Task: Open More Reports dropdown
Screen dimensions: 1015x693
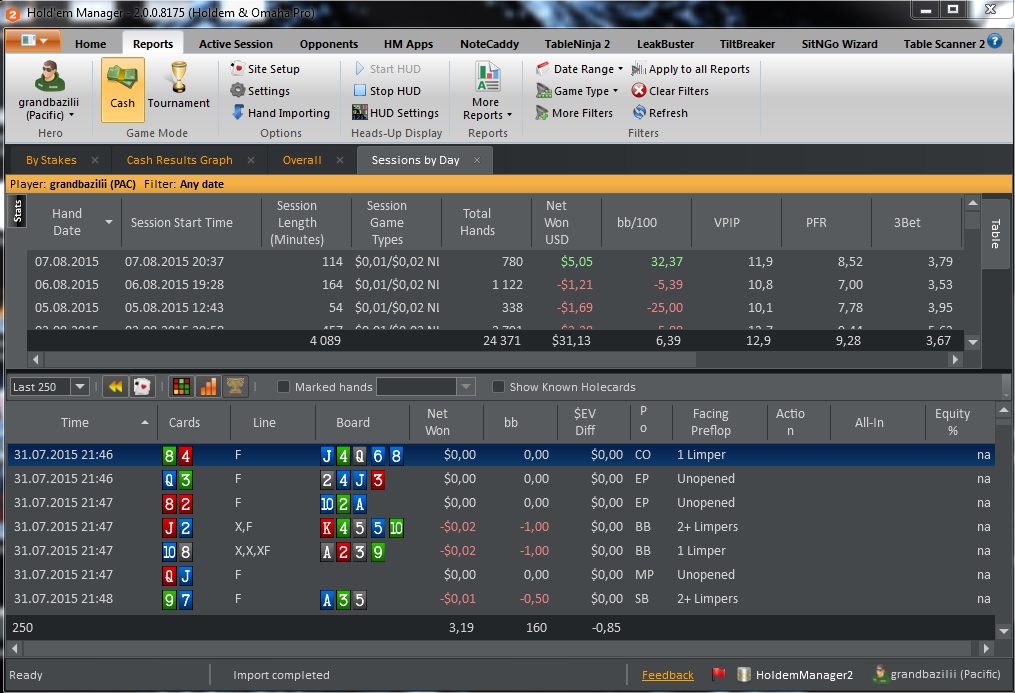Action: coord(487,91)
